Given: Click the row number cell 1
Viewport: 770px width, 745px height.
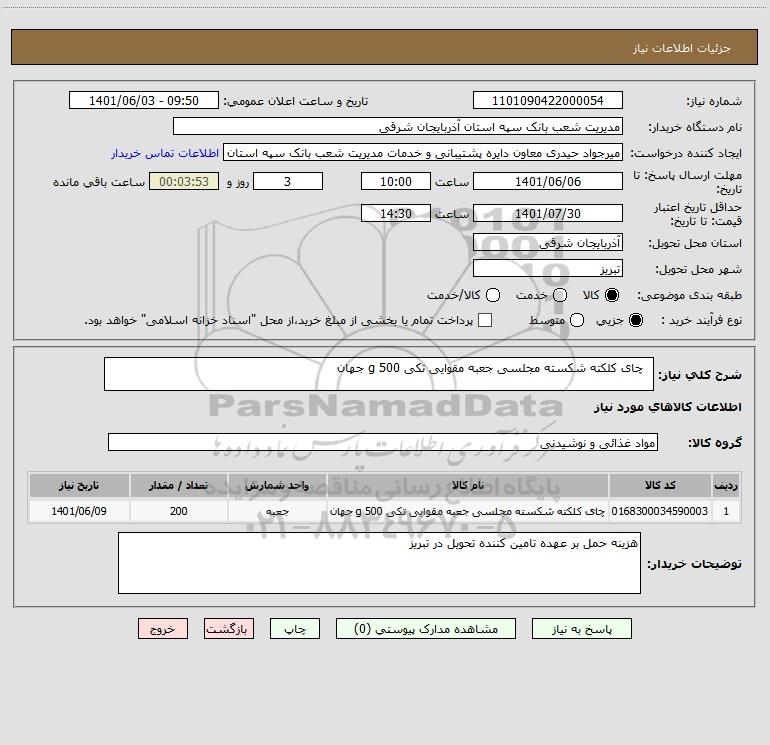Looking at the screenshot, I should pos(726,511).
